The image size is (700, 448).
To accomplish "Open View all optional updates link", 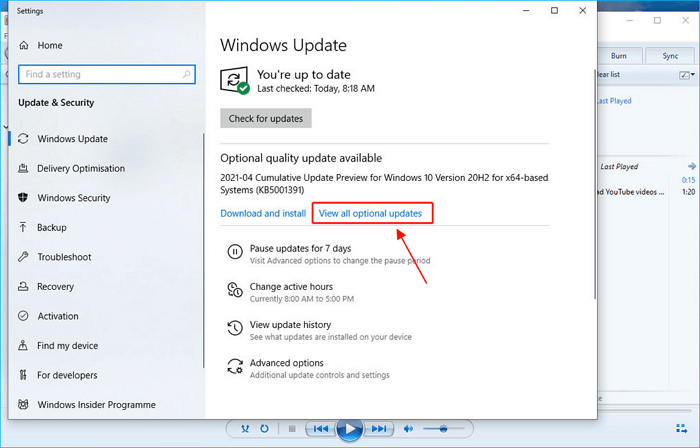I will coord(370,213).
